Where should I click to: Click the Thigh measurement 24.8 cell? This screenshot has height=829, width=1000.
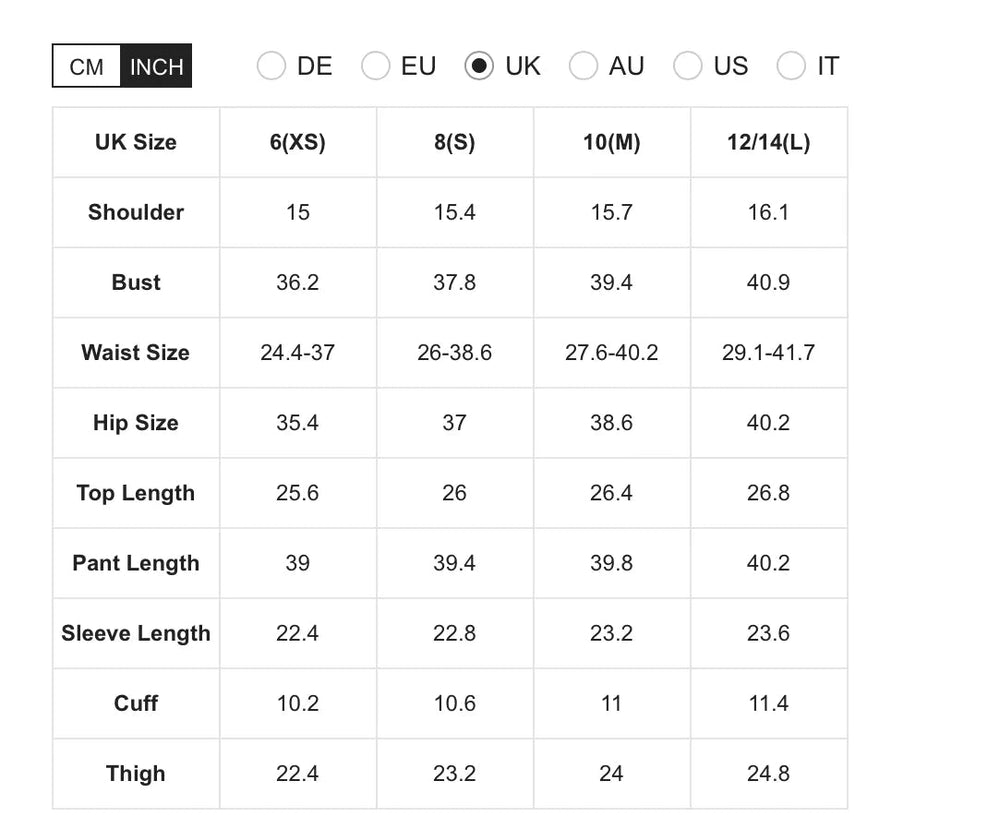(768, 773)
